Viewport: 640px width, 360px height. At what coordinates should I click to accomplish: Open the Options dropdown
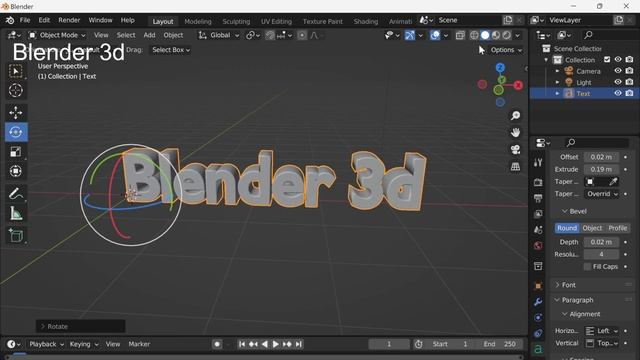(x=506, y=50)
